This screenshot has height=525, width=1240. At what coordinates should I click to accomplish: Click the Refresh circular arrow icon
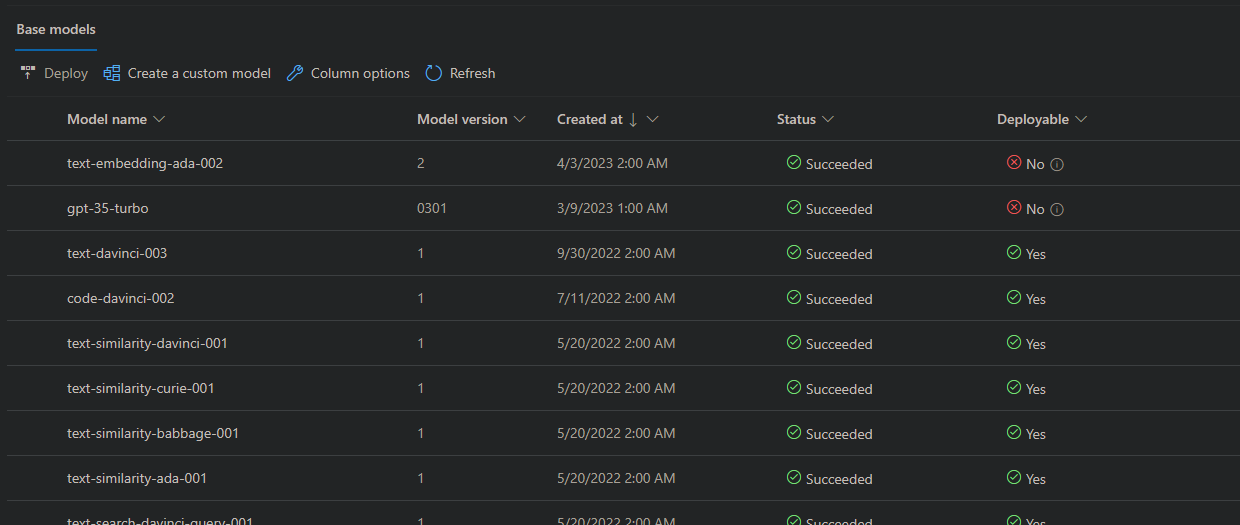[x=434, y=73]
